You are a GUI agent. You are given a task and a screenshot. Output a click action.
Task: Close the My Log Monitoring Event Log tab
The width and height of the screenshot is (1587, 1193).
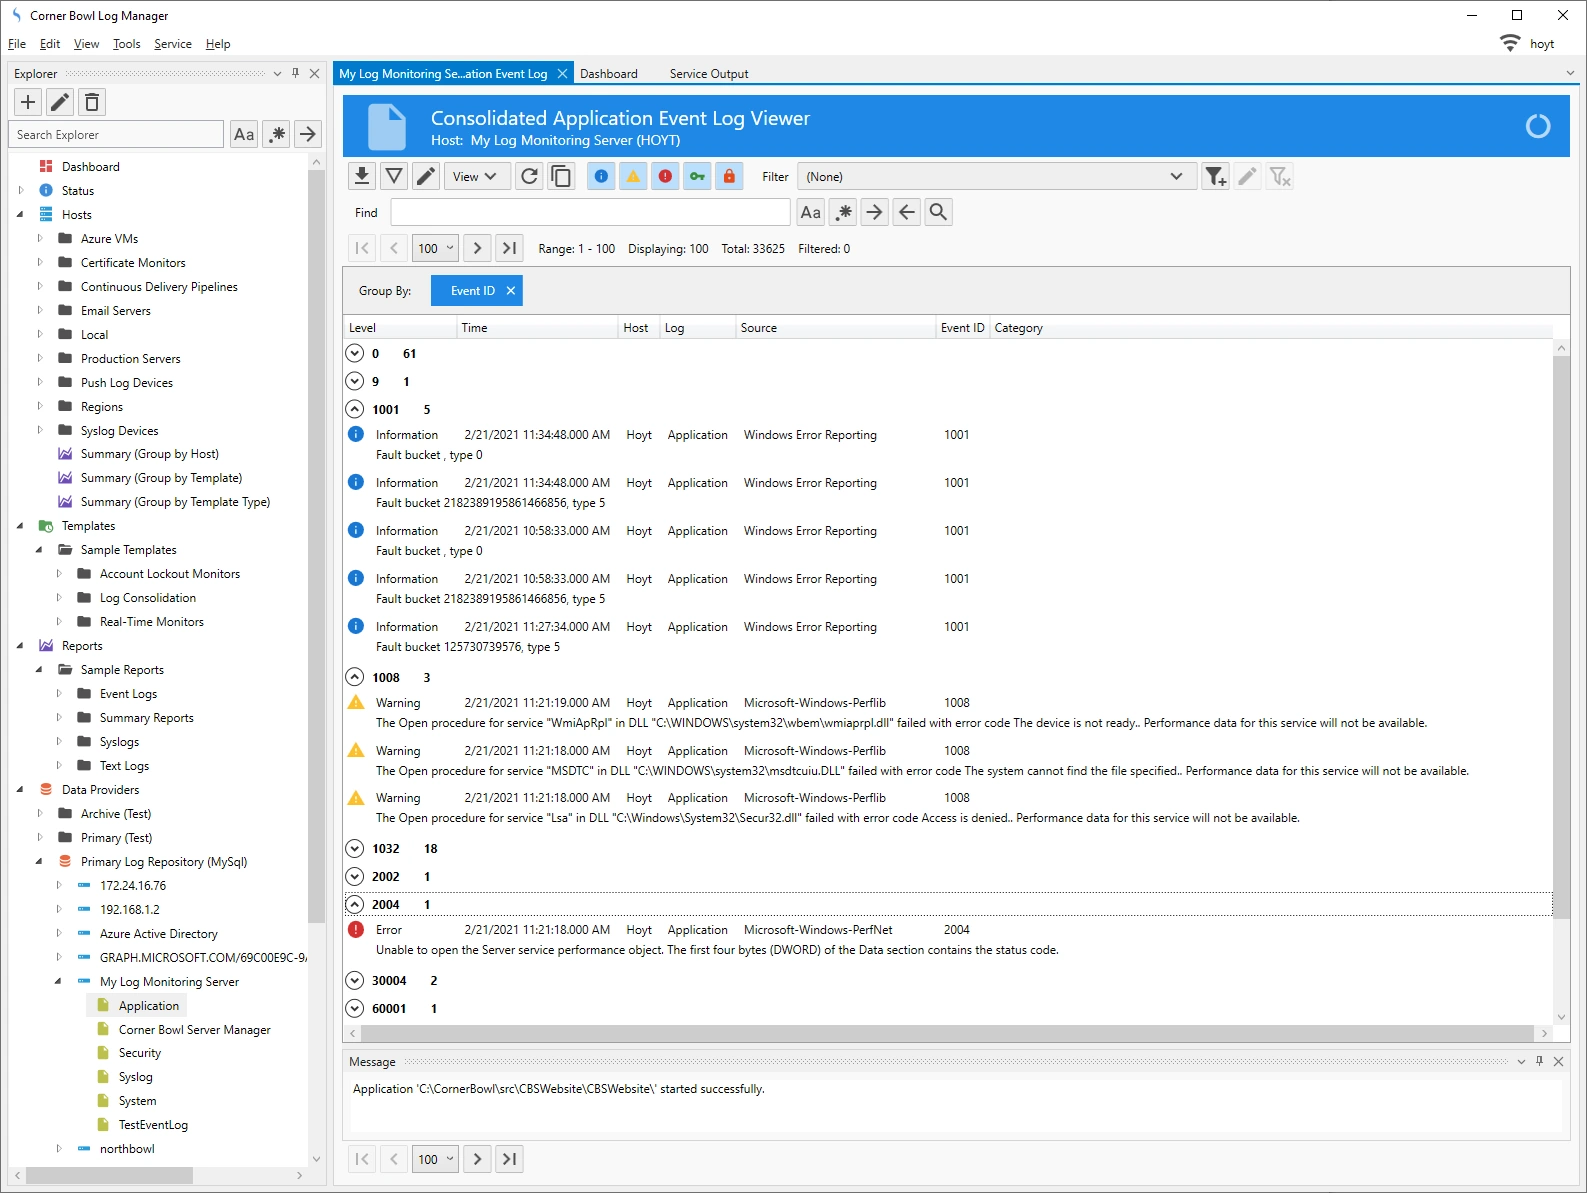coord(562,73)
